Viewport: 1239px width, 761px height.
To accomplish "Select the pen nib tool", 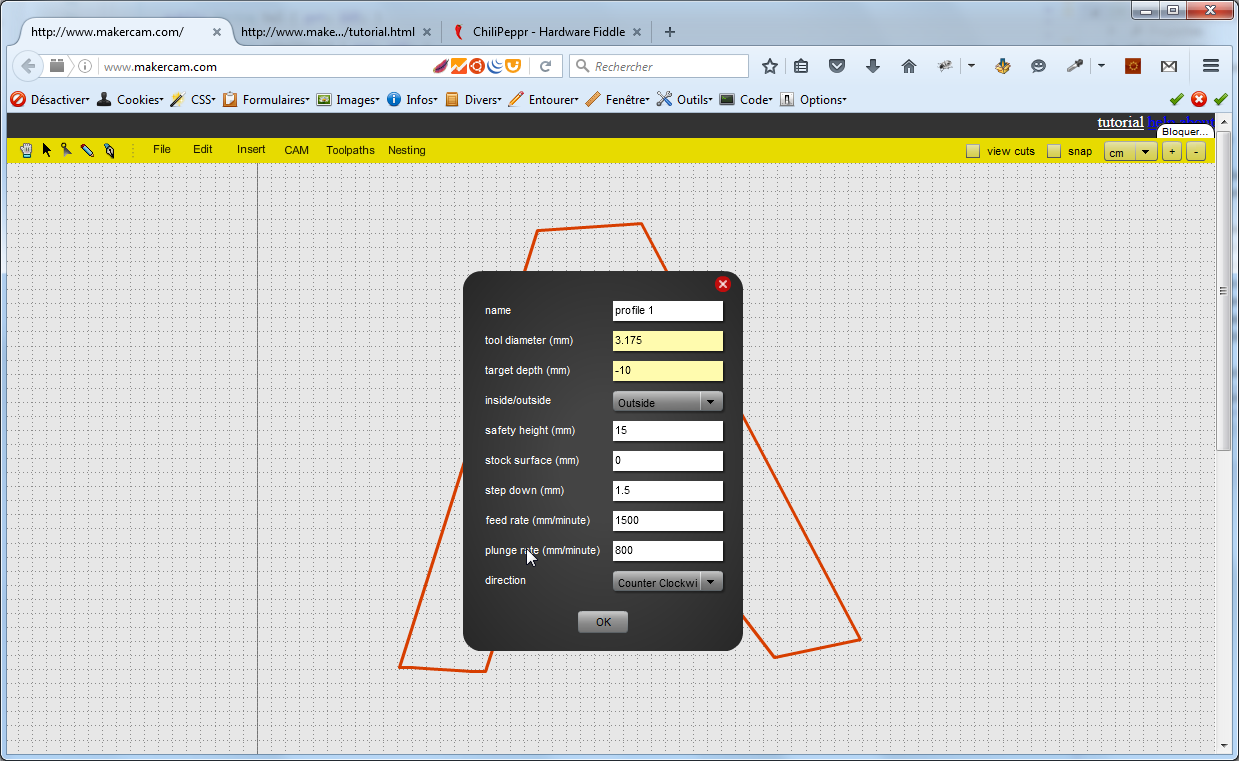I will pyautogui.click(x=109, y=150).
